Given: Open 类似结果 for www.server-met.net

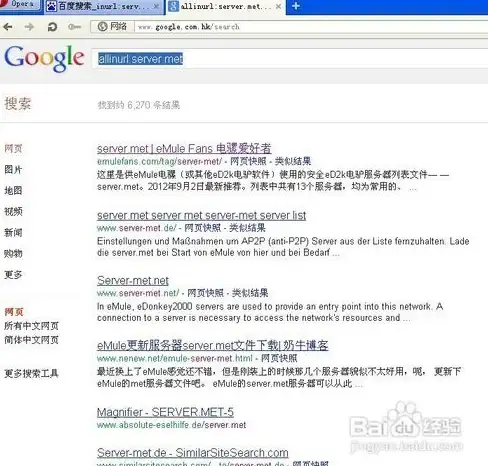Looking at the screenshot, I should [250, 293].
